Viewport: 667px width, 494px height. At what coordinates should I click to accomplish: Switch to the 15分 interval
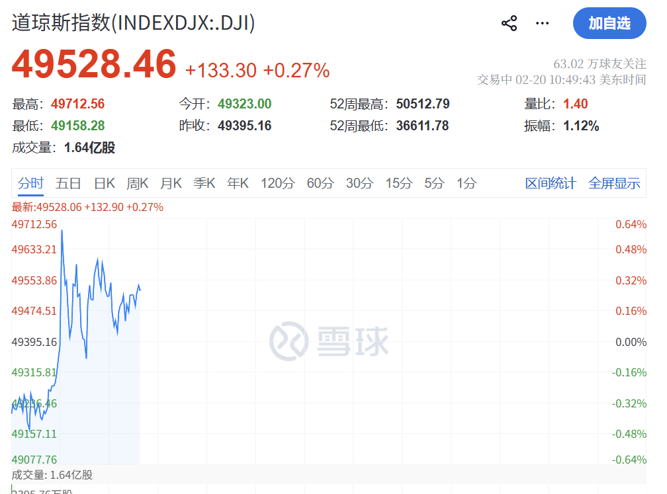[399, 183]
